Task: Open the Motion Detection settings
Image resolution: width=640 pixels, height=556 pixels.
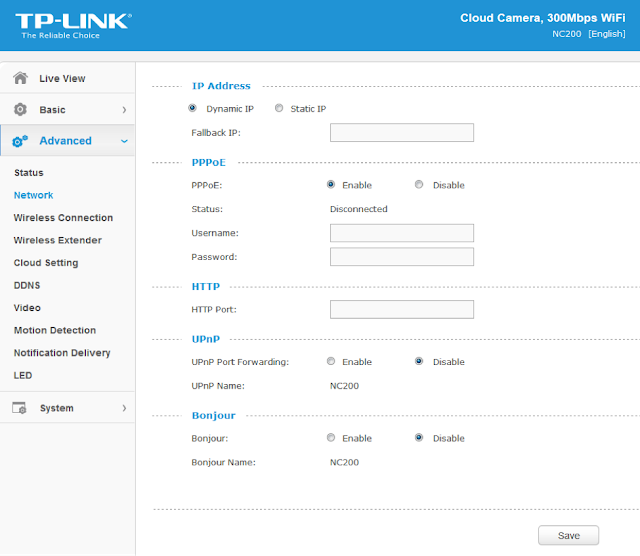Action: click(55, 330)
